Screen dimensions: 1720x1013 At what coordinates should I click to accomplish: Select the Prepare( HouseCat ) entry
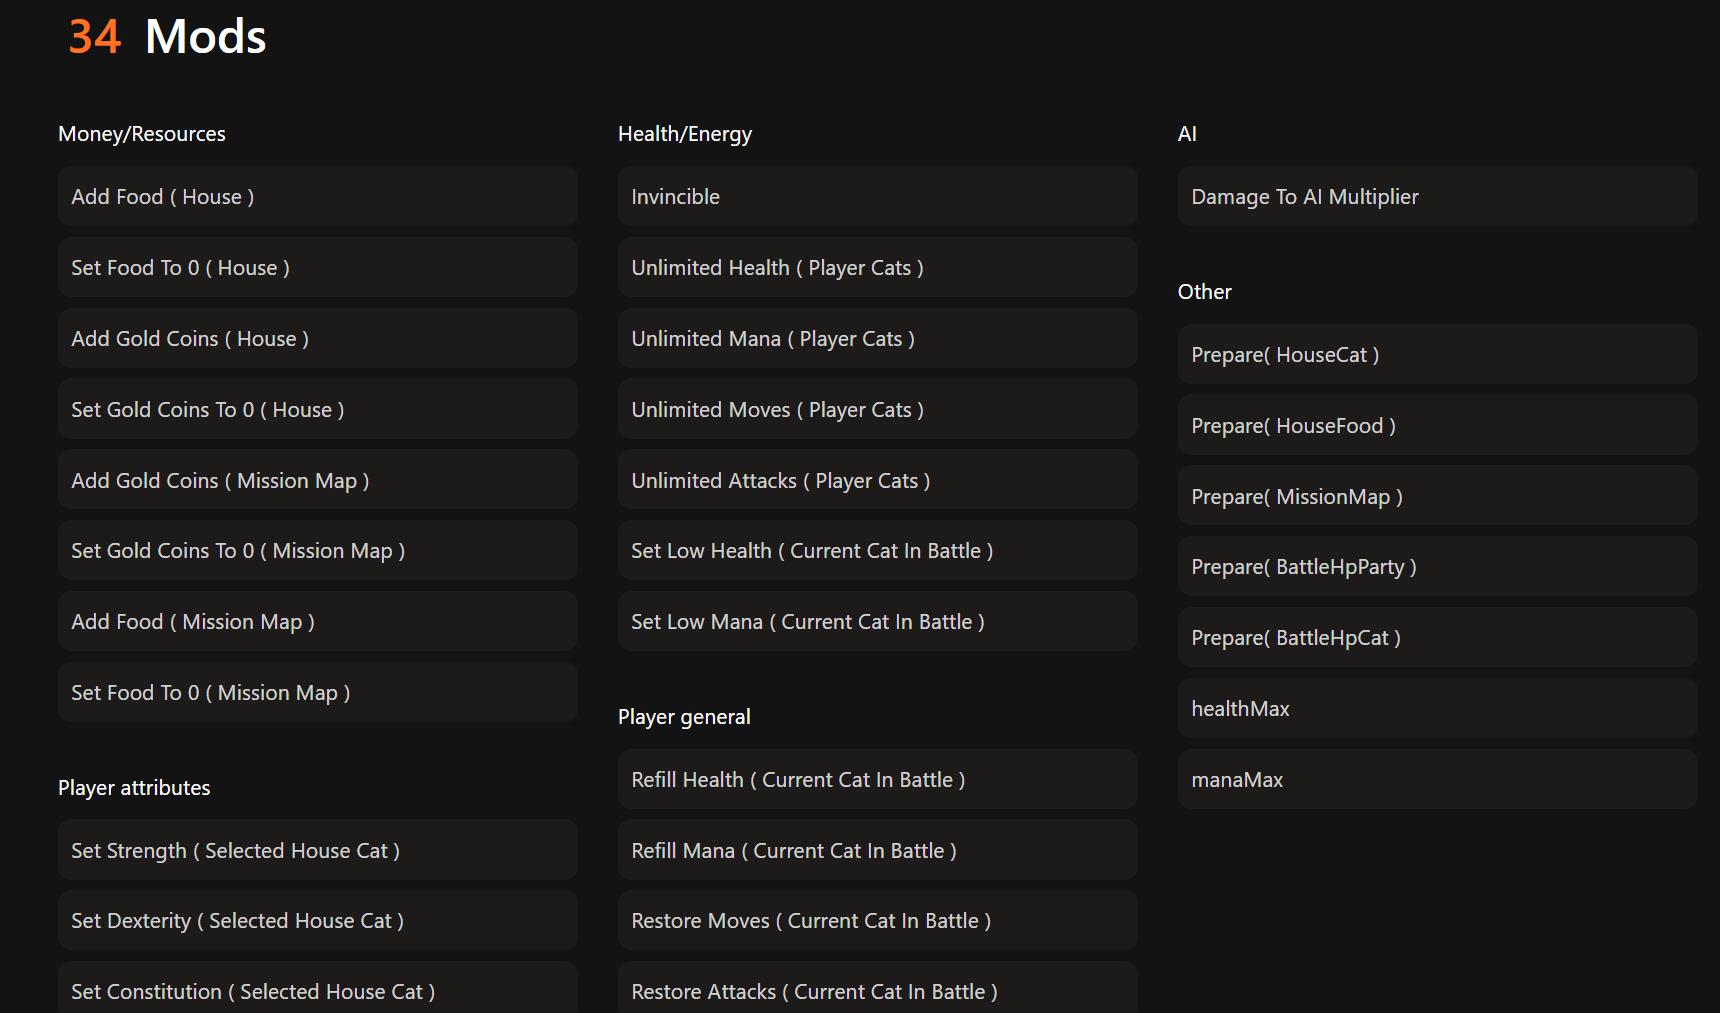click(x=1436, y=355)
